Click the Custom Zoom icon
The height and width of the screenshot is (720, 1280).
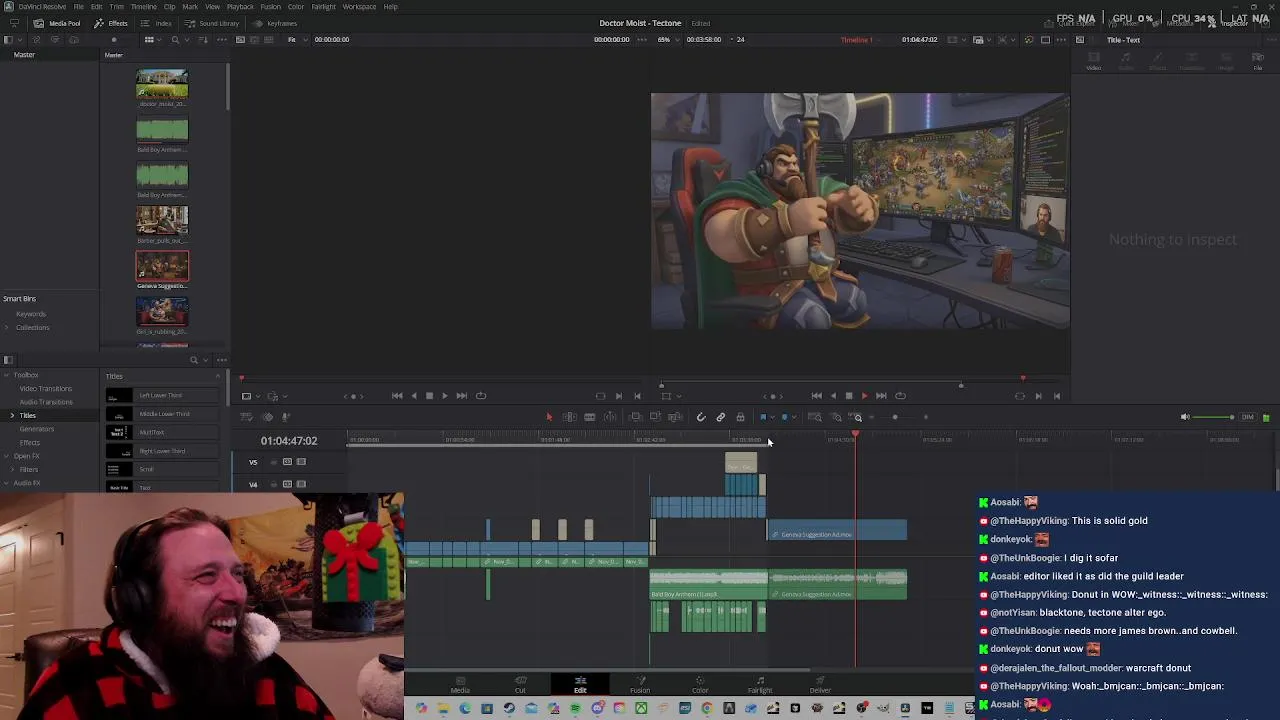(x=857, y=417)
